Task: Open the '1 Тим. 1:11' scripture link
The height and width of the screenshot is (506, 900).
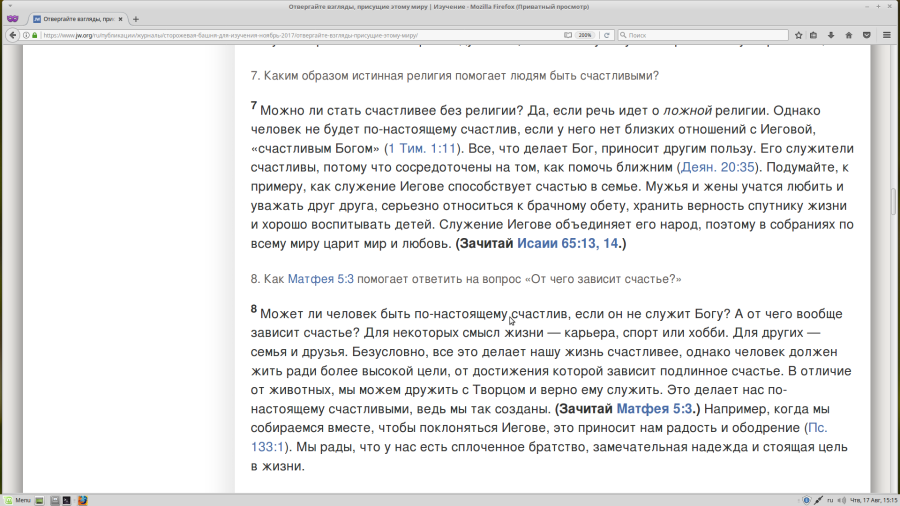Action: pyautogui.click(x=422, y=149)
